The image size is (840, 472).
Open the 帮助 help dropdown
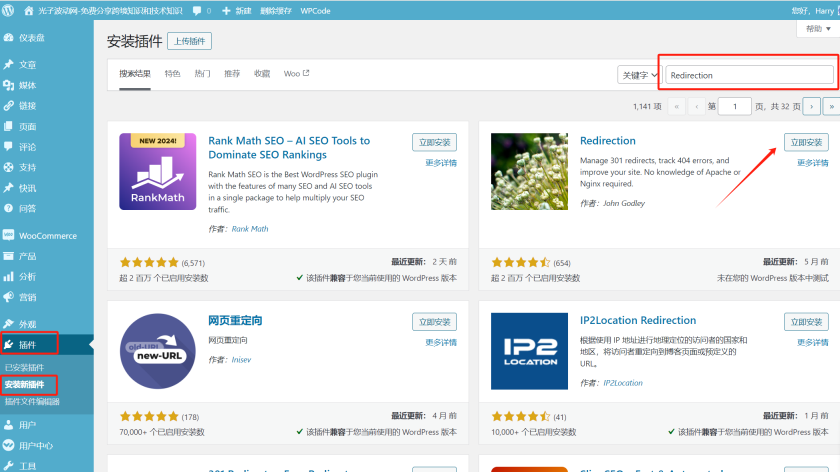pyautogui.click(x=818, y=29)
